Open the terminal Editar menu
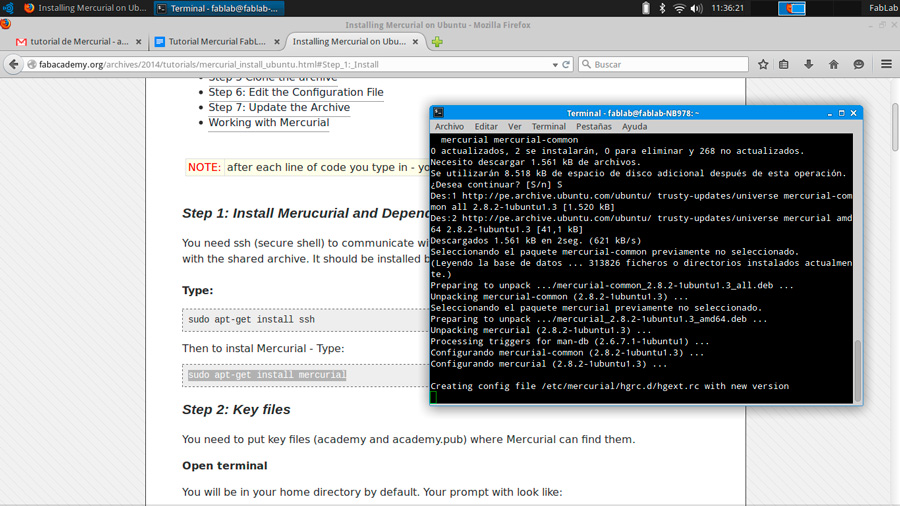The width and height of the screenshot is (900, 506). pos(486,126)
